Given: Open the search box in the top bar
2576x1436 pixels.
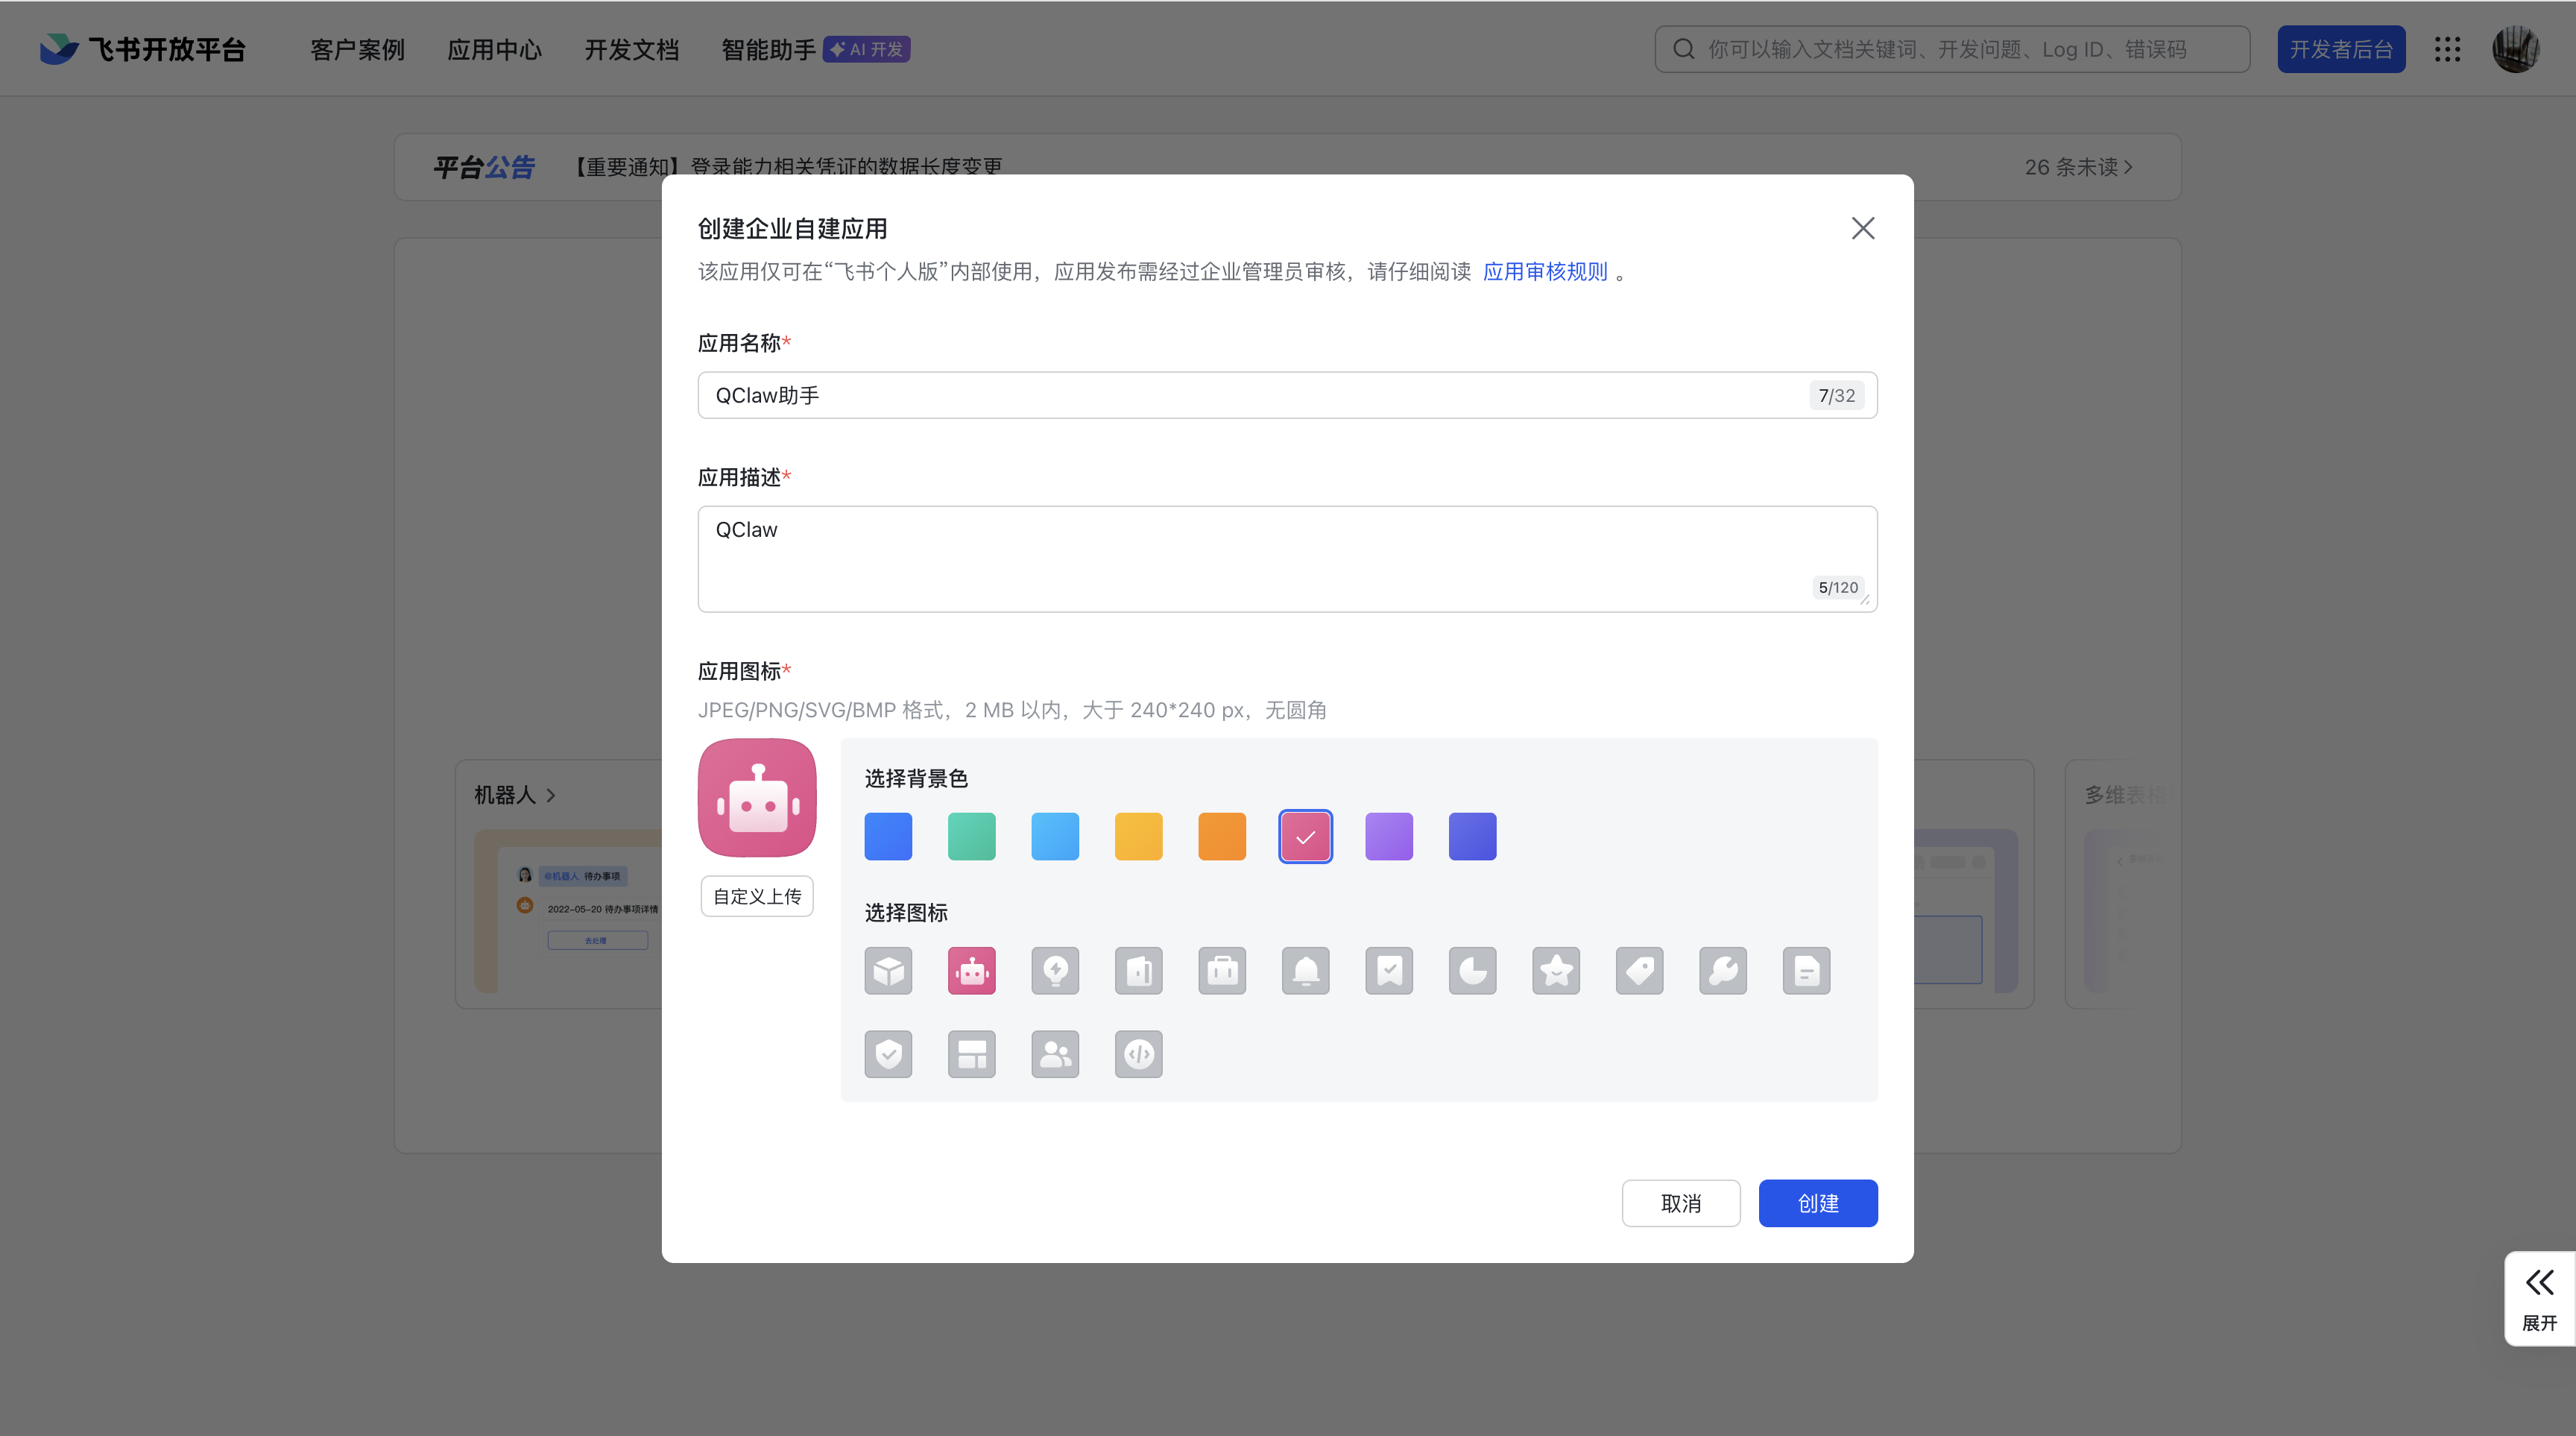Looking at the screenshot, I should (1950, 48).
